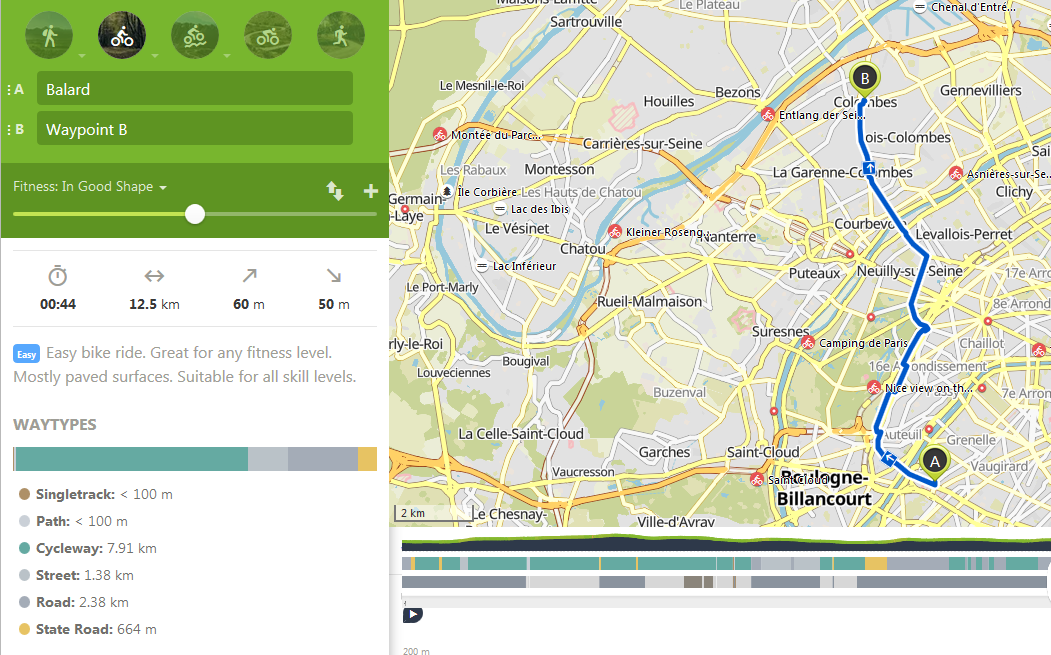The height and width of the screenshot is (655, 1051).
Task: Select the bike touring sport icon
Action: click(122, 37)
